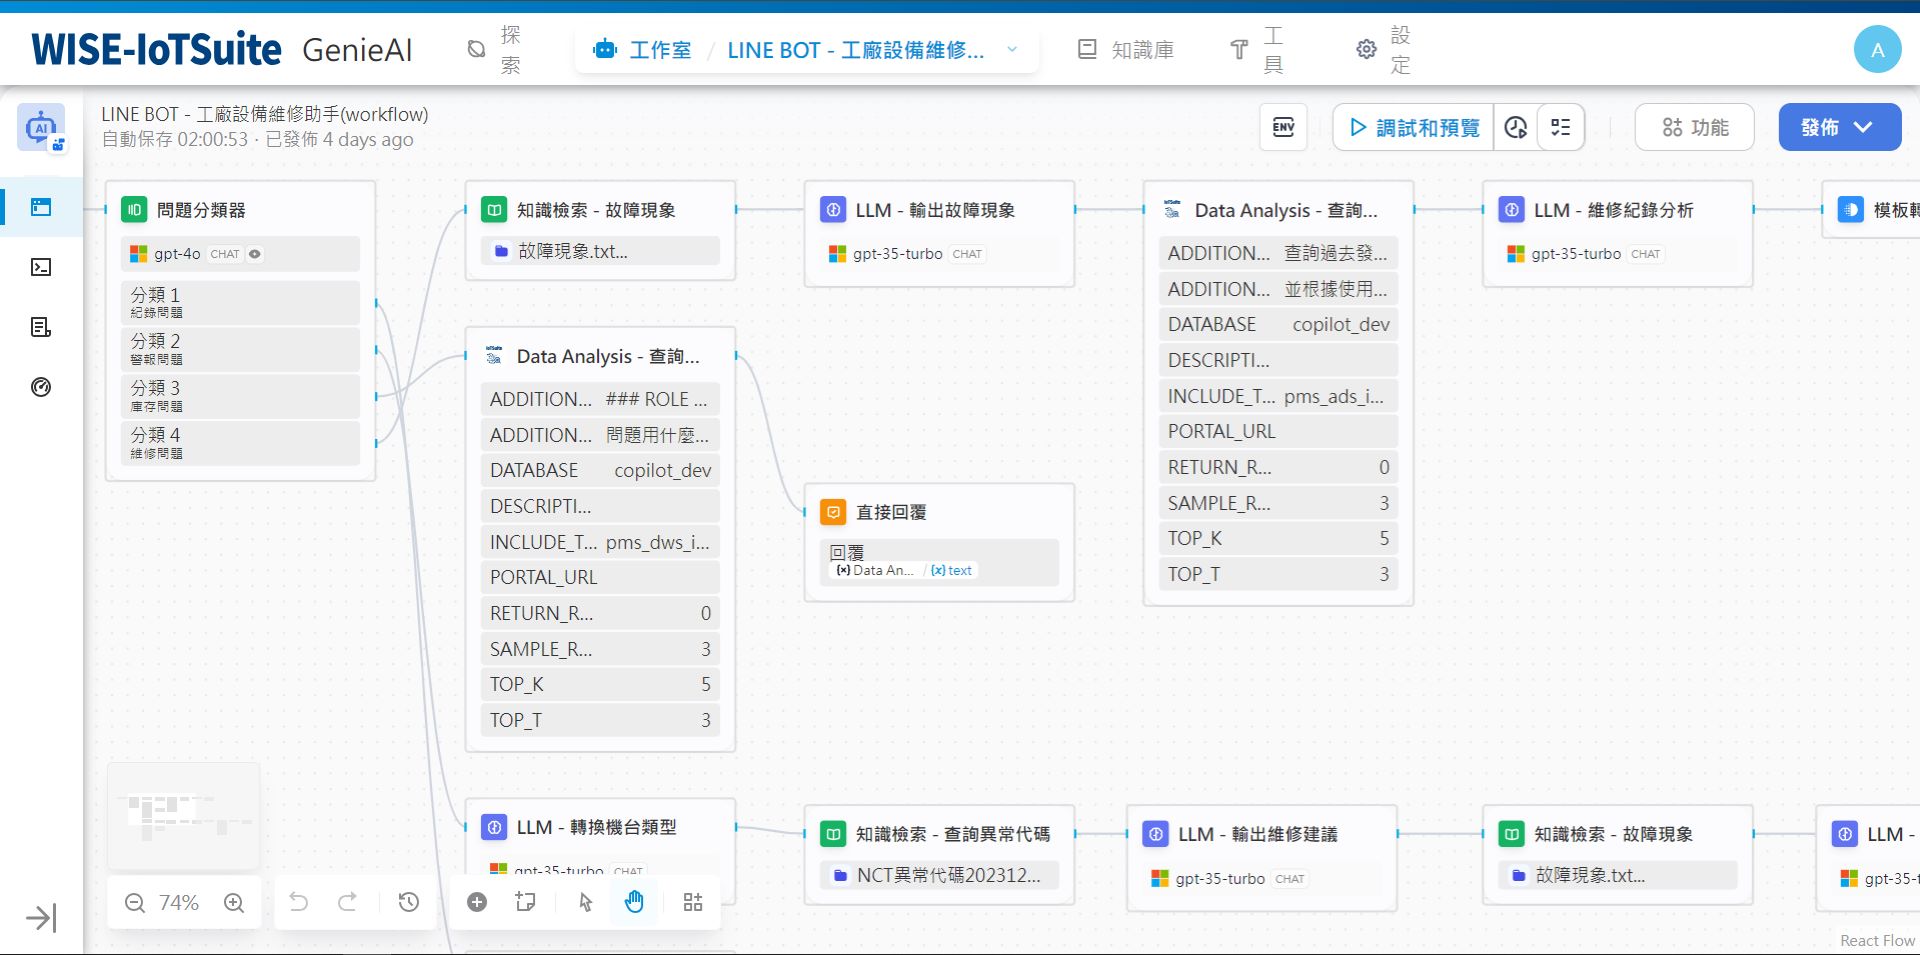This screenshot has height=955, width=1920.
Task: Open the 工作室 studio tab
Action: (642, 50)
